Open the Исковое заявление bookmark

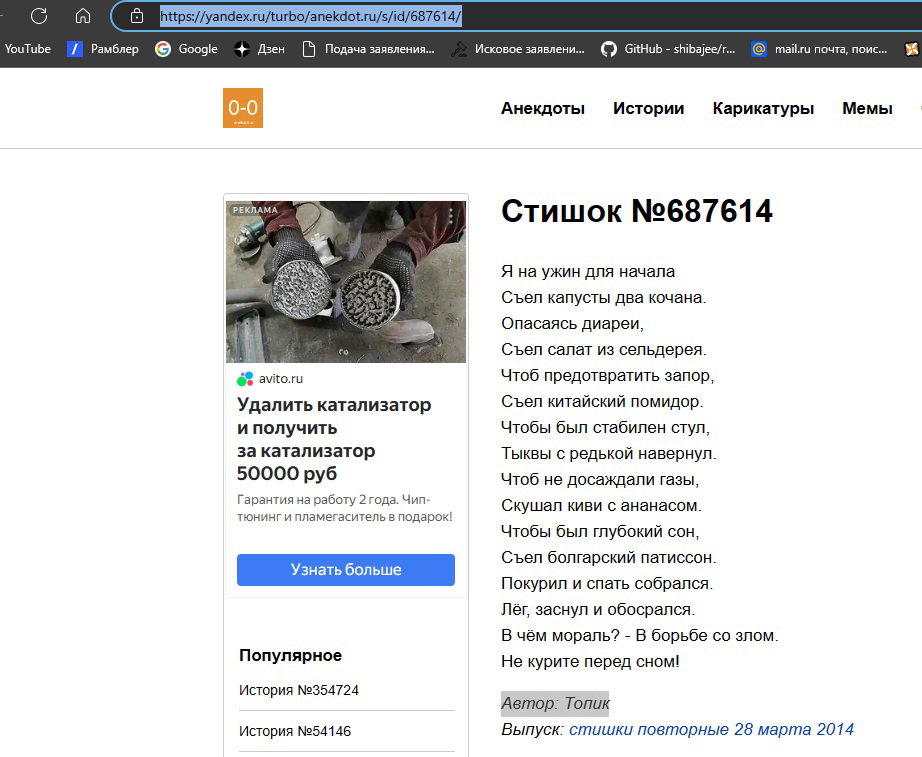(518, 49)
